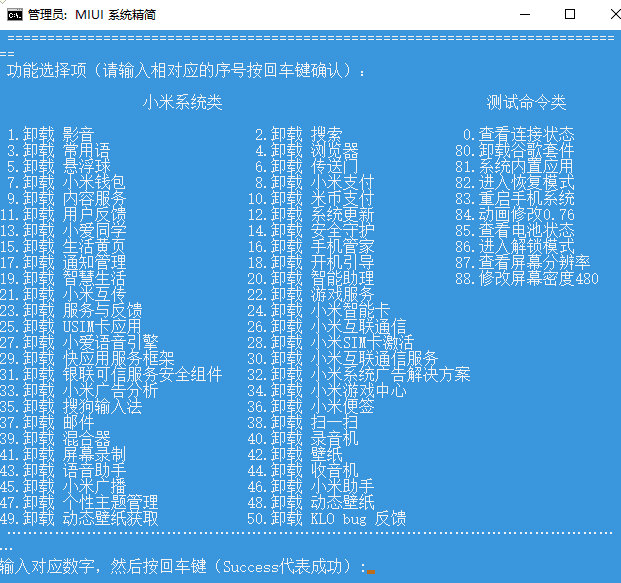Select the text '6.卸载 传送门'
Image resolution: width=621 pixels, height=583 pixels.
307,167
